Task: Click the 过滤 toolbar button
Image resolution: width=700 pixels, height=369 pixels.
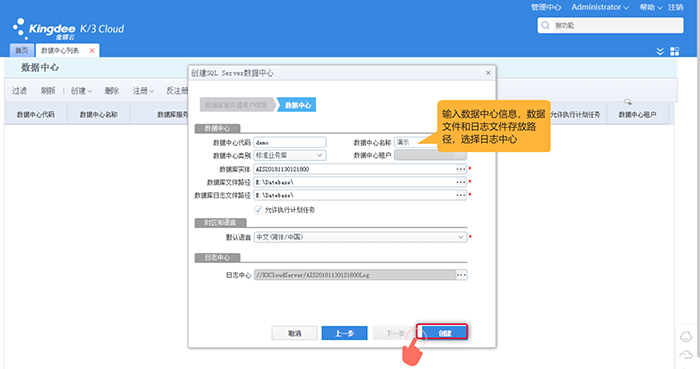Action: coord(19,91)
